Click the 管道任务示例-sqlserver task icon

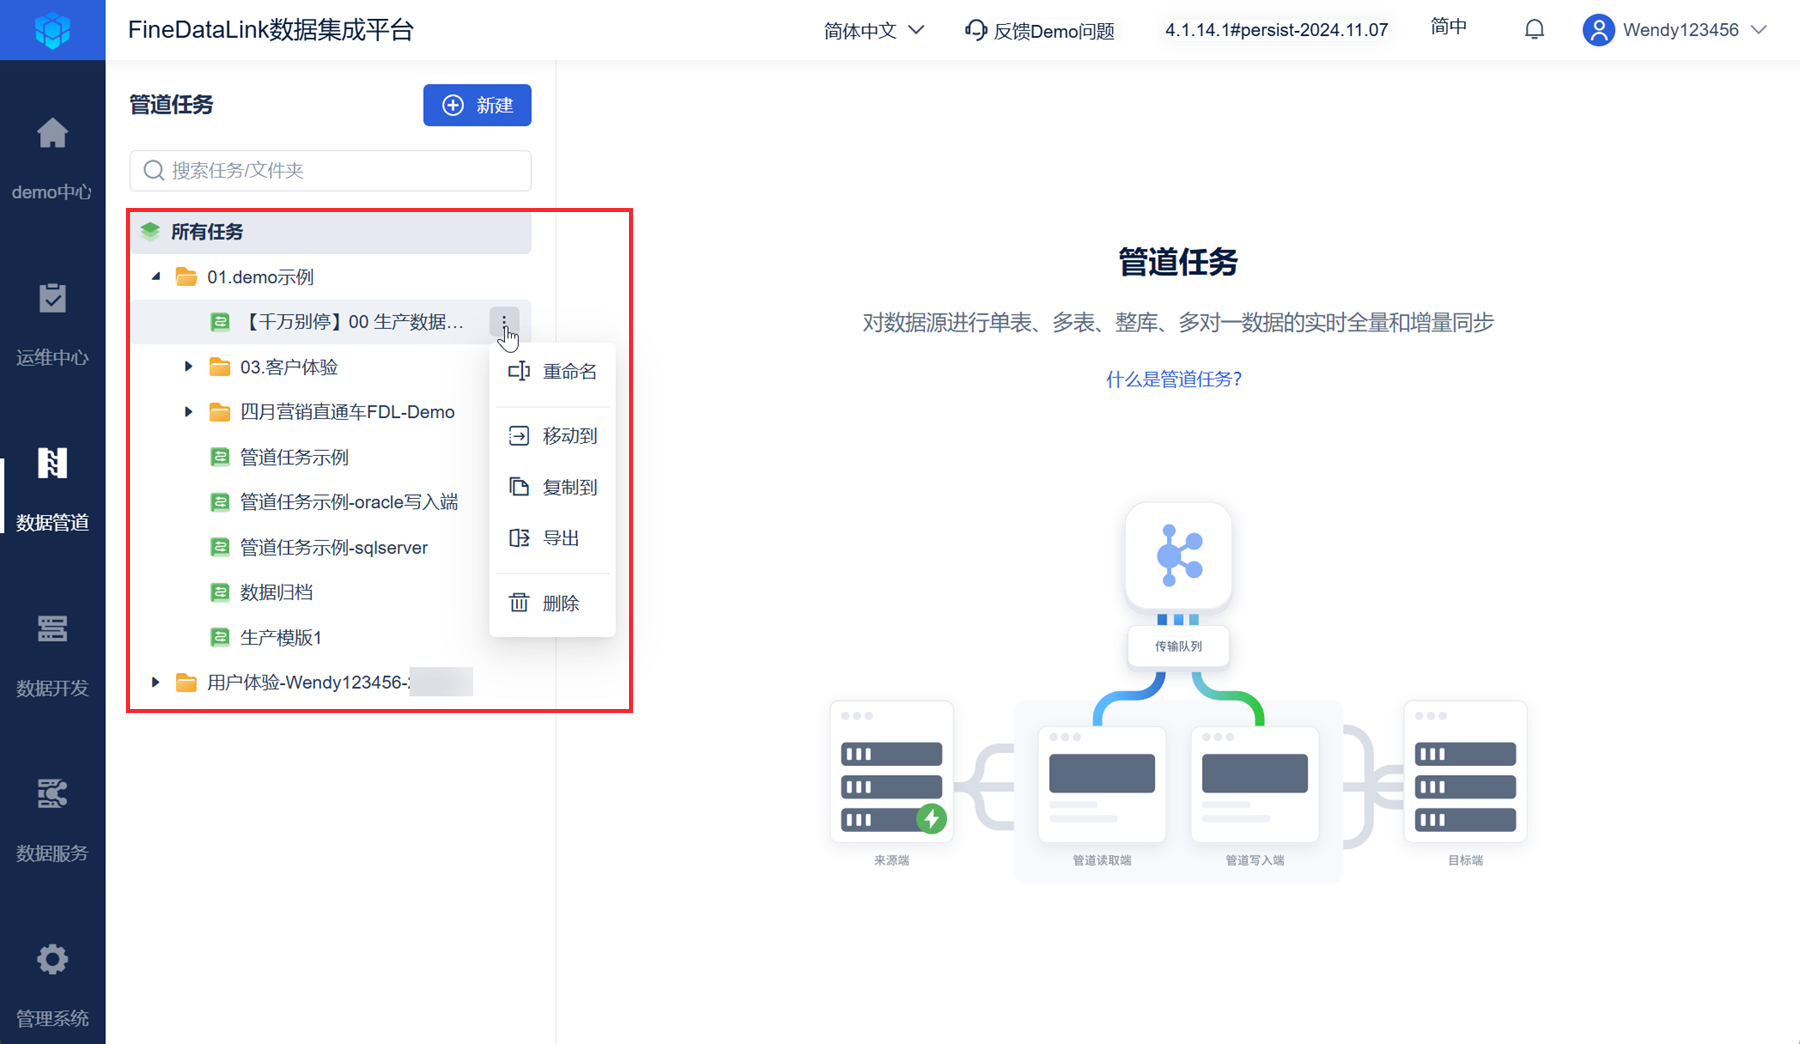click(220, 547)
